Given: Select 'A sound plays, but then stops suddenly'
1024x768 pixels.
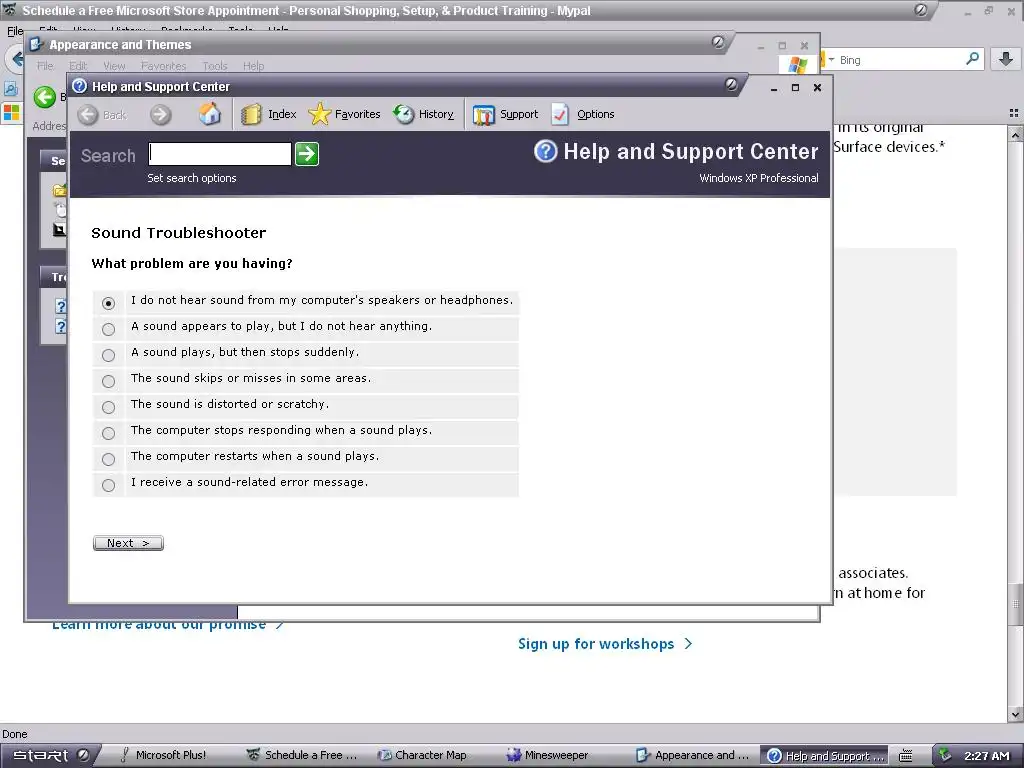Looking at the screenshot, I should coord(108,355).
